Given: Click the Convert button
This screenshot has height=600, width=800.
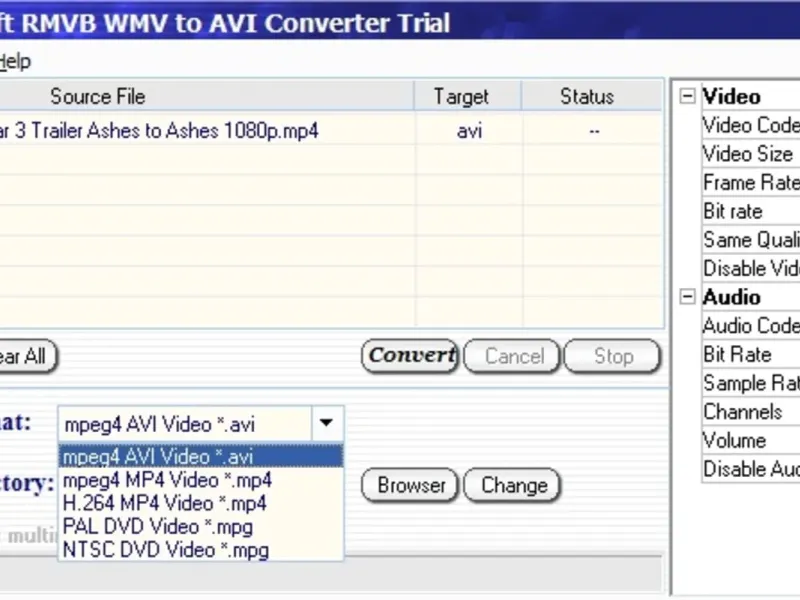Looking at the screenshot, I should pos(410,356).
